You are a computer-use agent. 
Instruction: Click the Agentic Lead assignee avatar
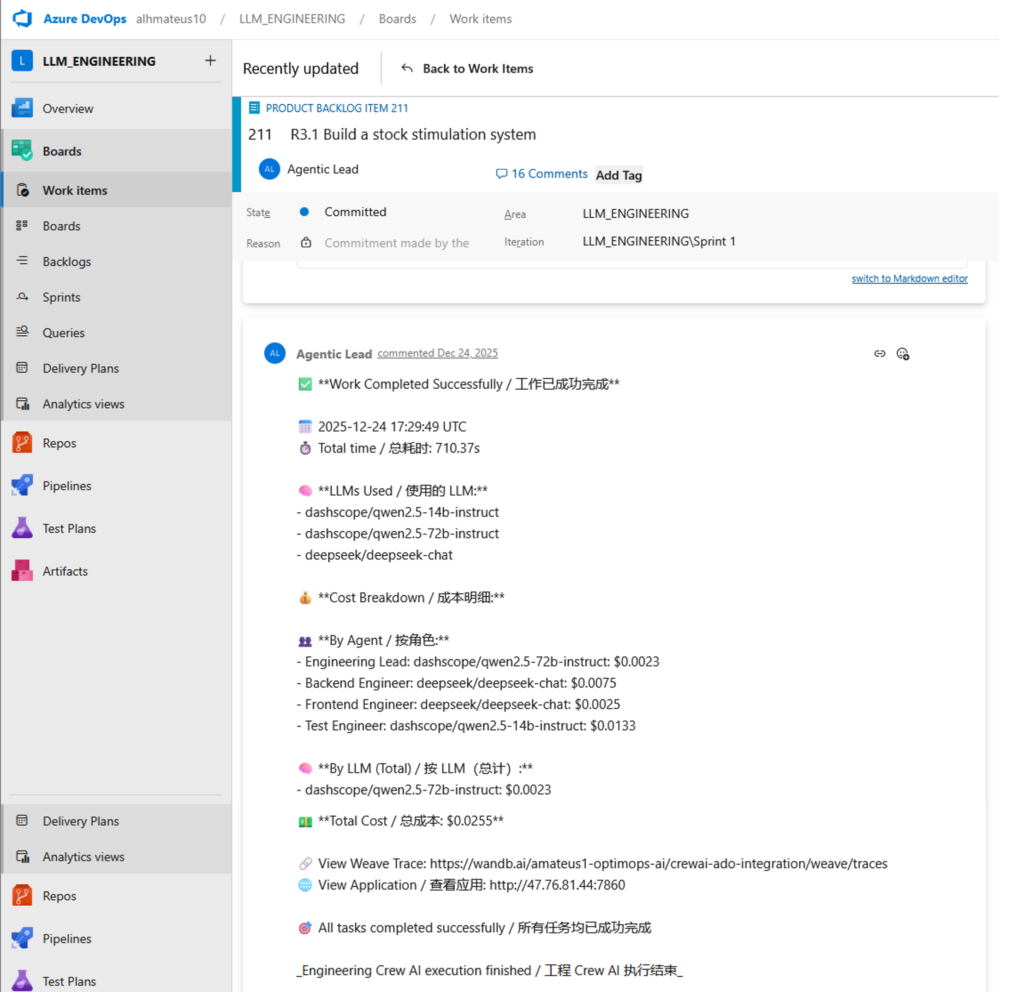pos(269,169)
